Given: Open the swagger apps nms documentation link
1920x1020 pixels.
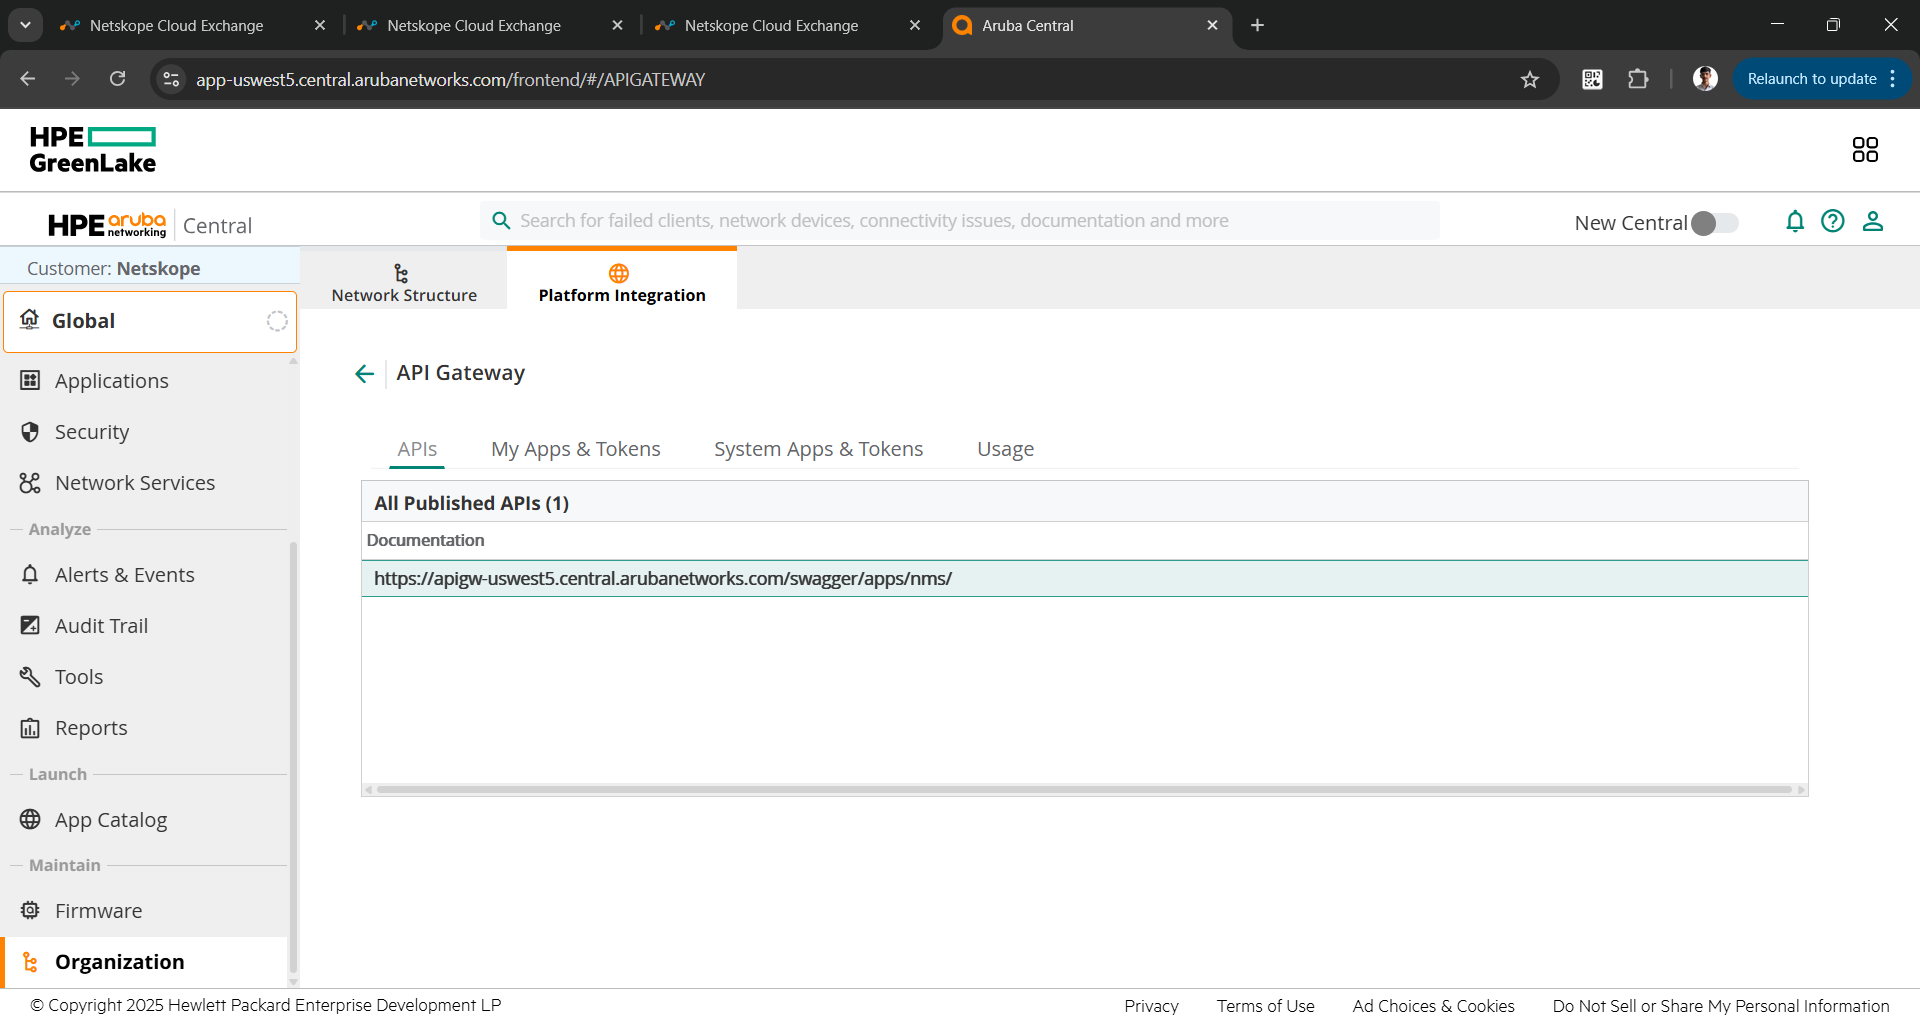Looking at the screenshot, I should pyautogui.click(x=663, y=578).
